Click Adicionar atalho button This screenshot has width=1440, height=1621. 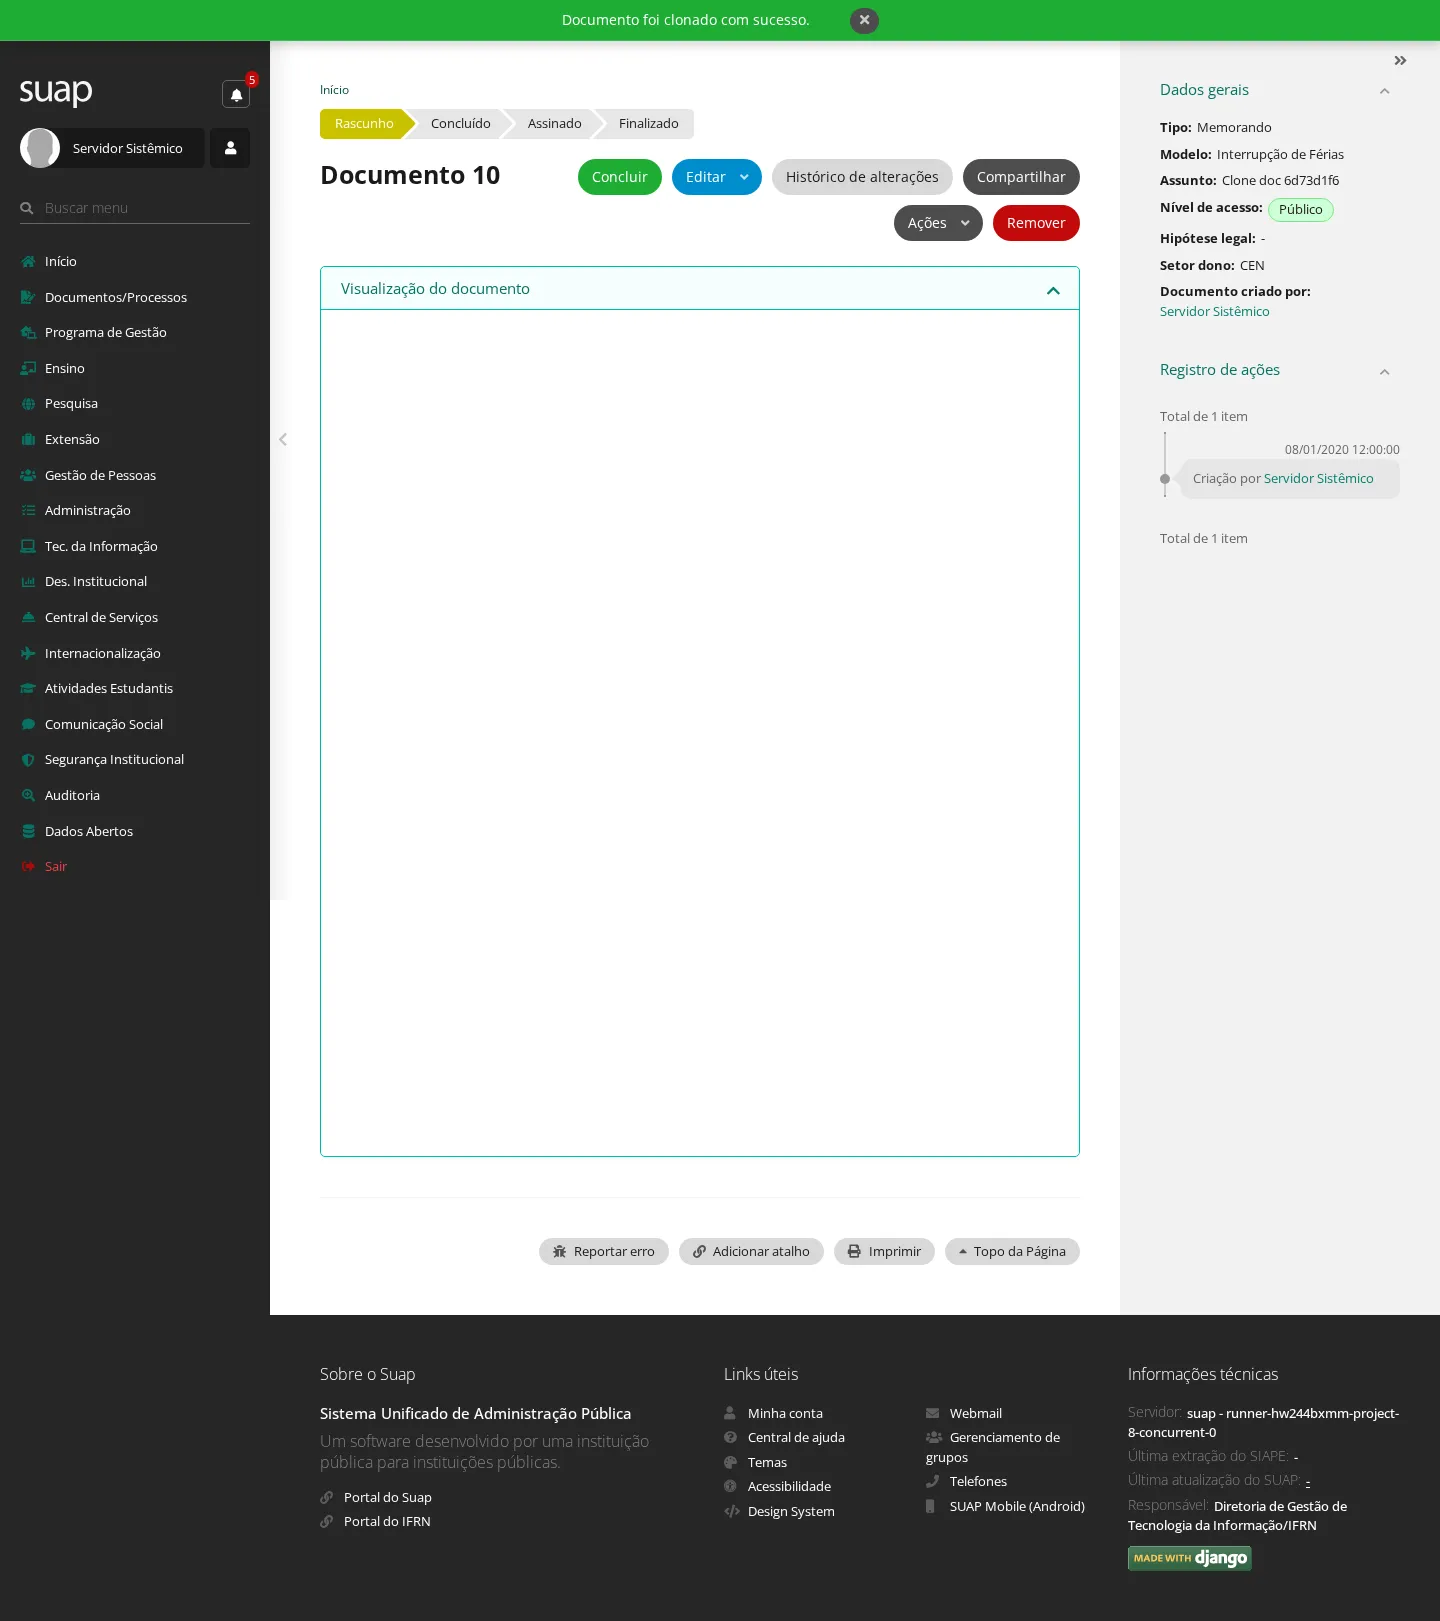click(751, 1251)
